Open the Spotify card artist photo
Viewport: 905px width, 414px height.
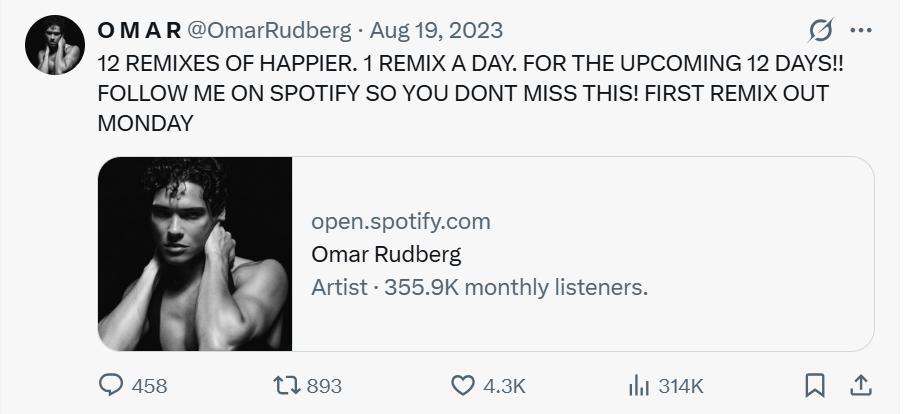pyautogui.click(x=196, y=254)
